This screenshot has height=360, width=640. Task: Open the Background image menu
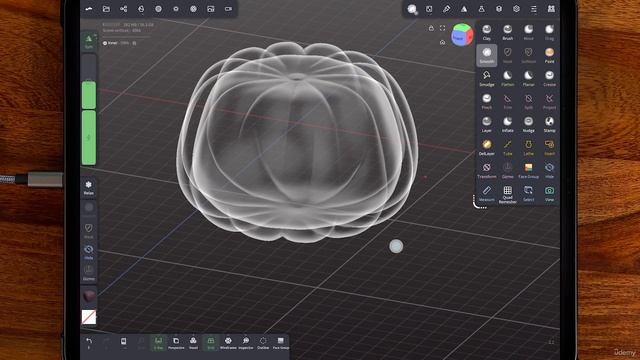point(211,9)
